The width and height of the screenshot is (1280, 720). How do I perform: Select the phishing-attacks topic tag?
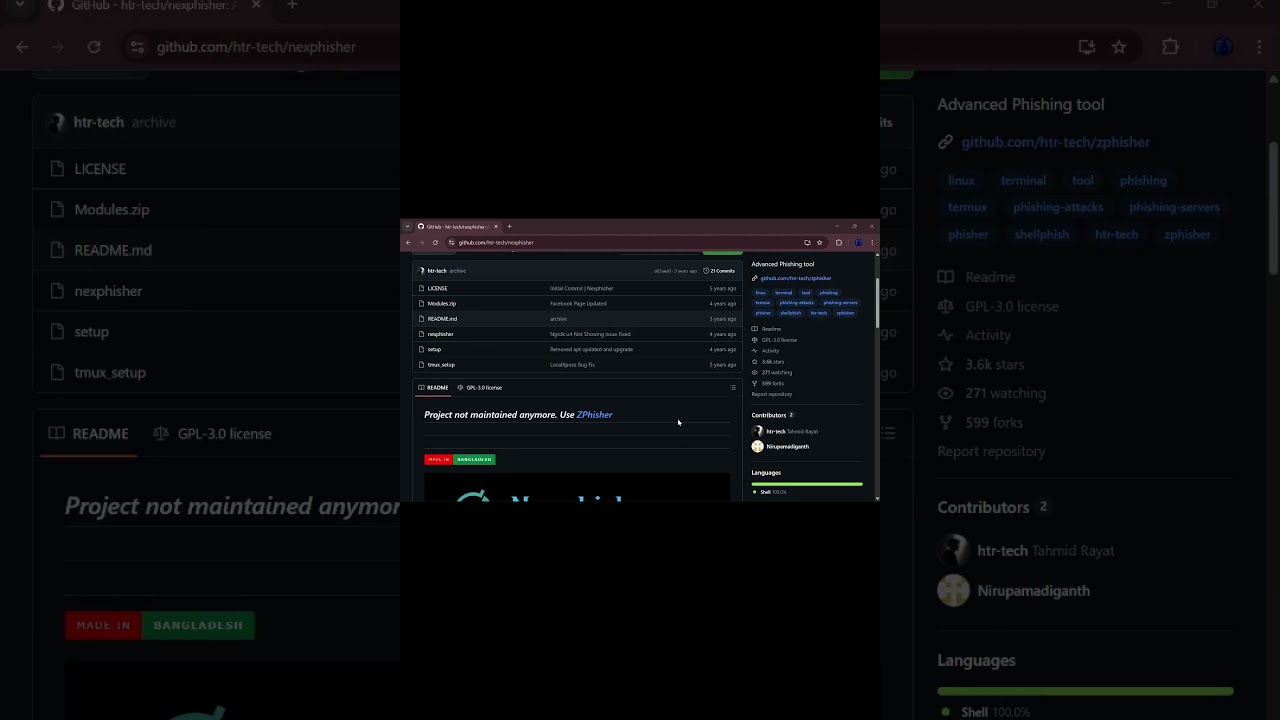(797, 303)
